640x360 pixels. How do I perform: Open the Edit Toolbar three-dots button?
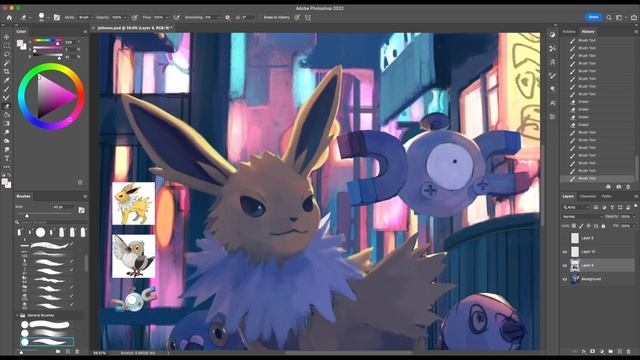7,167
